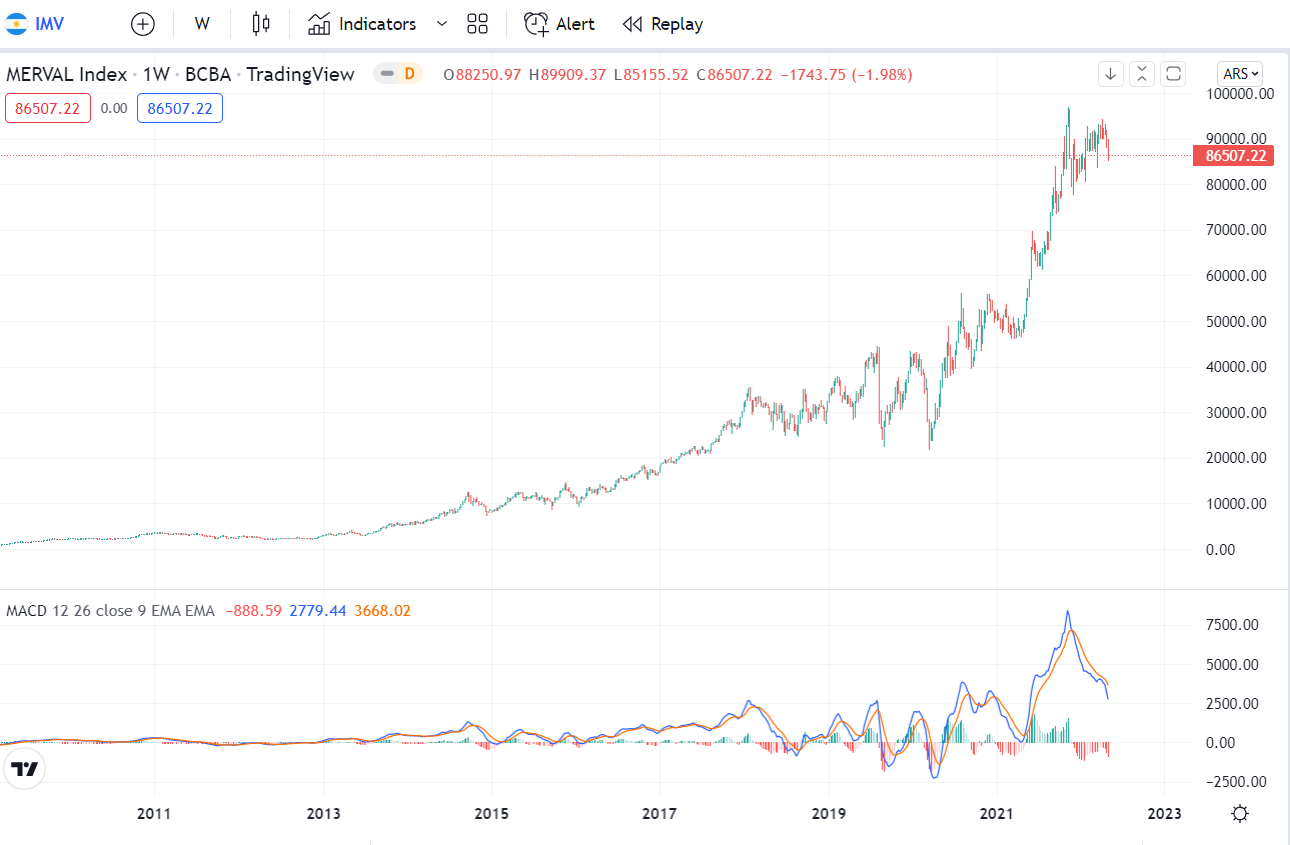Click the 20000.00 price axis label
Image resolution: width=1290 pixels, height=845 pixels.
click(1239, 458)
